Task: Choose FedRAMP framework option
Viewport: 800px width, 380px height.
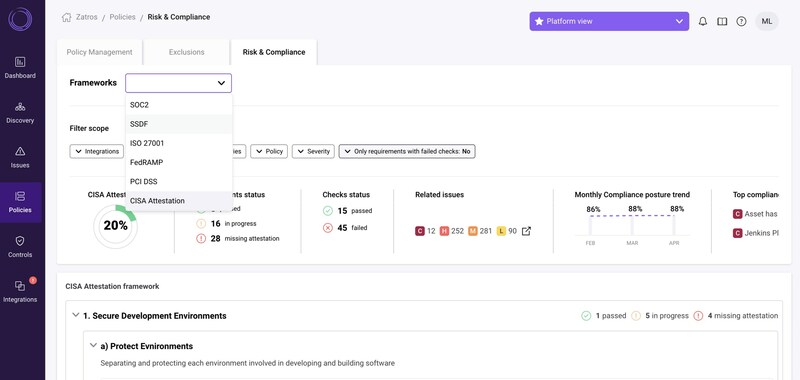Action: [179, 162]
